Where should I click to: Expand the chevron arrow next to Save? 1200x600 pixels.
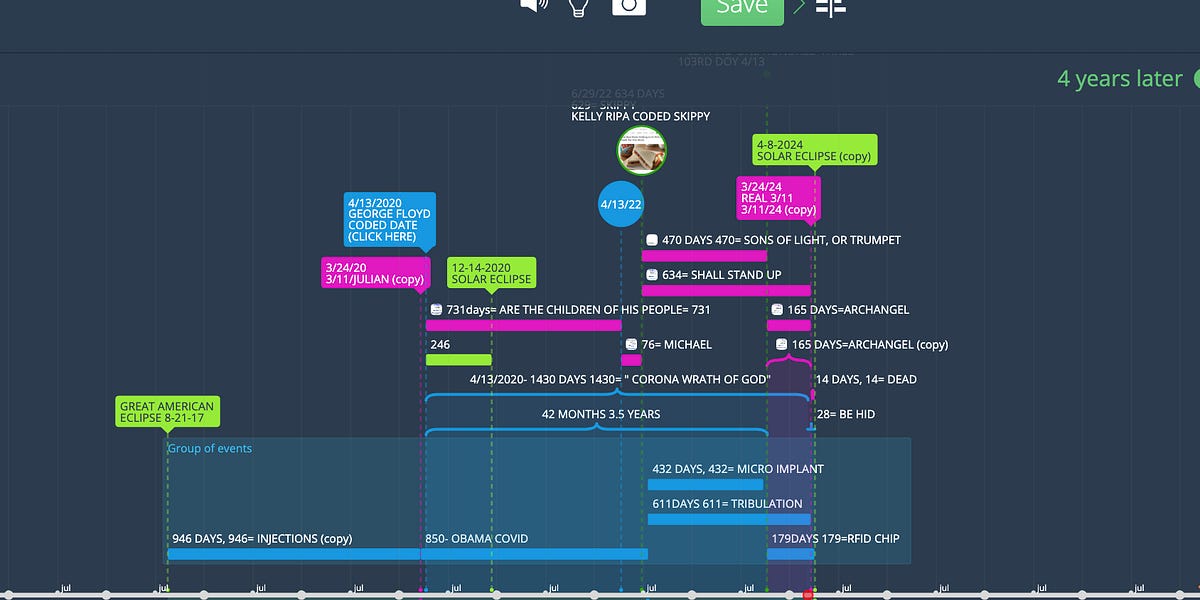coord(797,6)
